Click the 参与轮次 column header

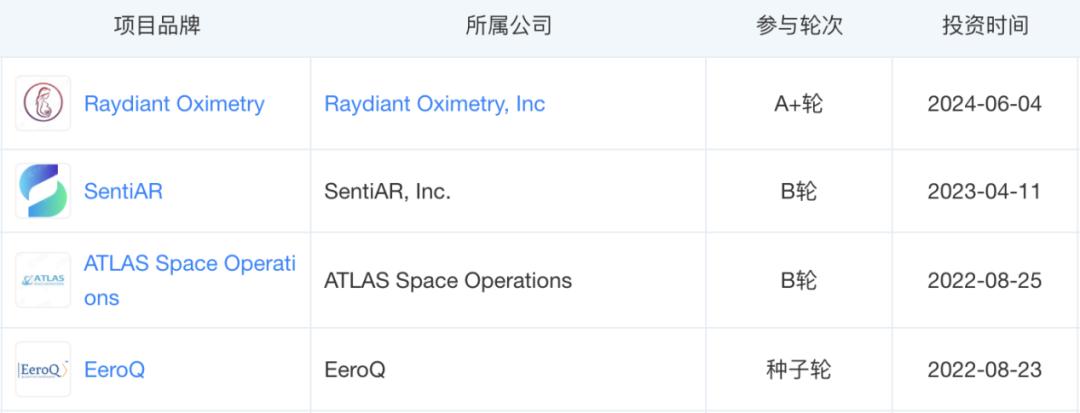[799, 26]
